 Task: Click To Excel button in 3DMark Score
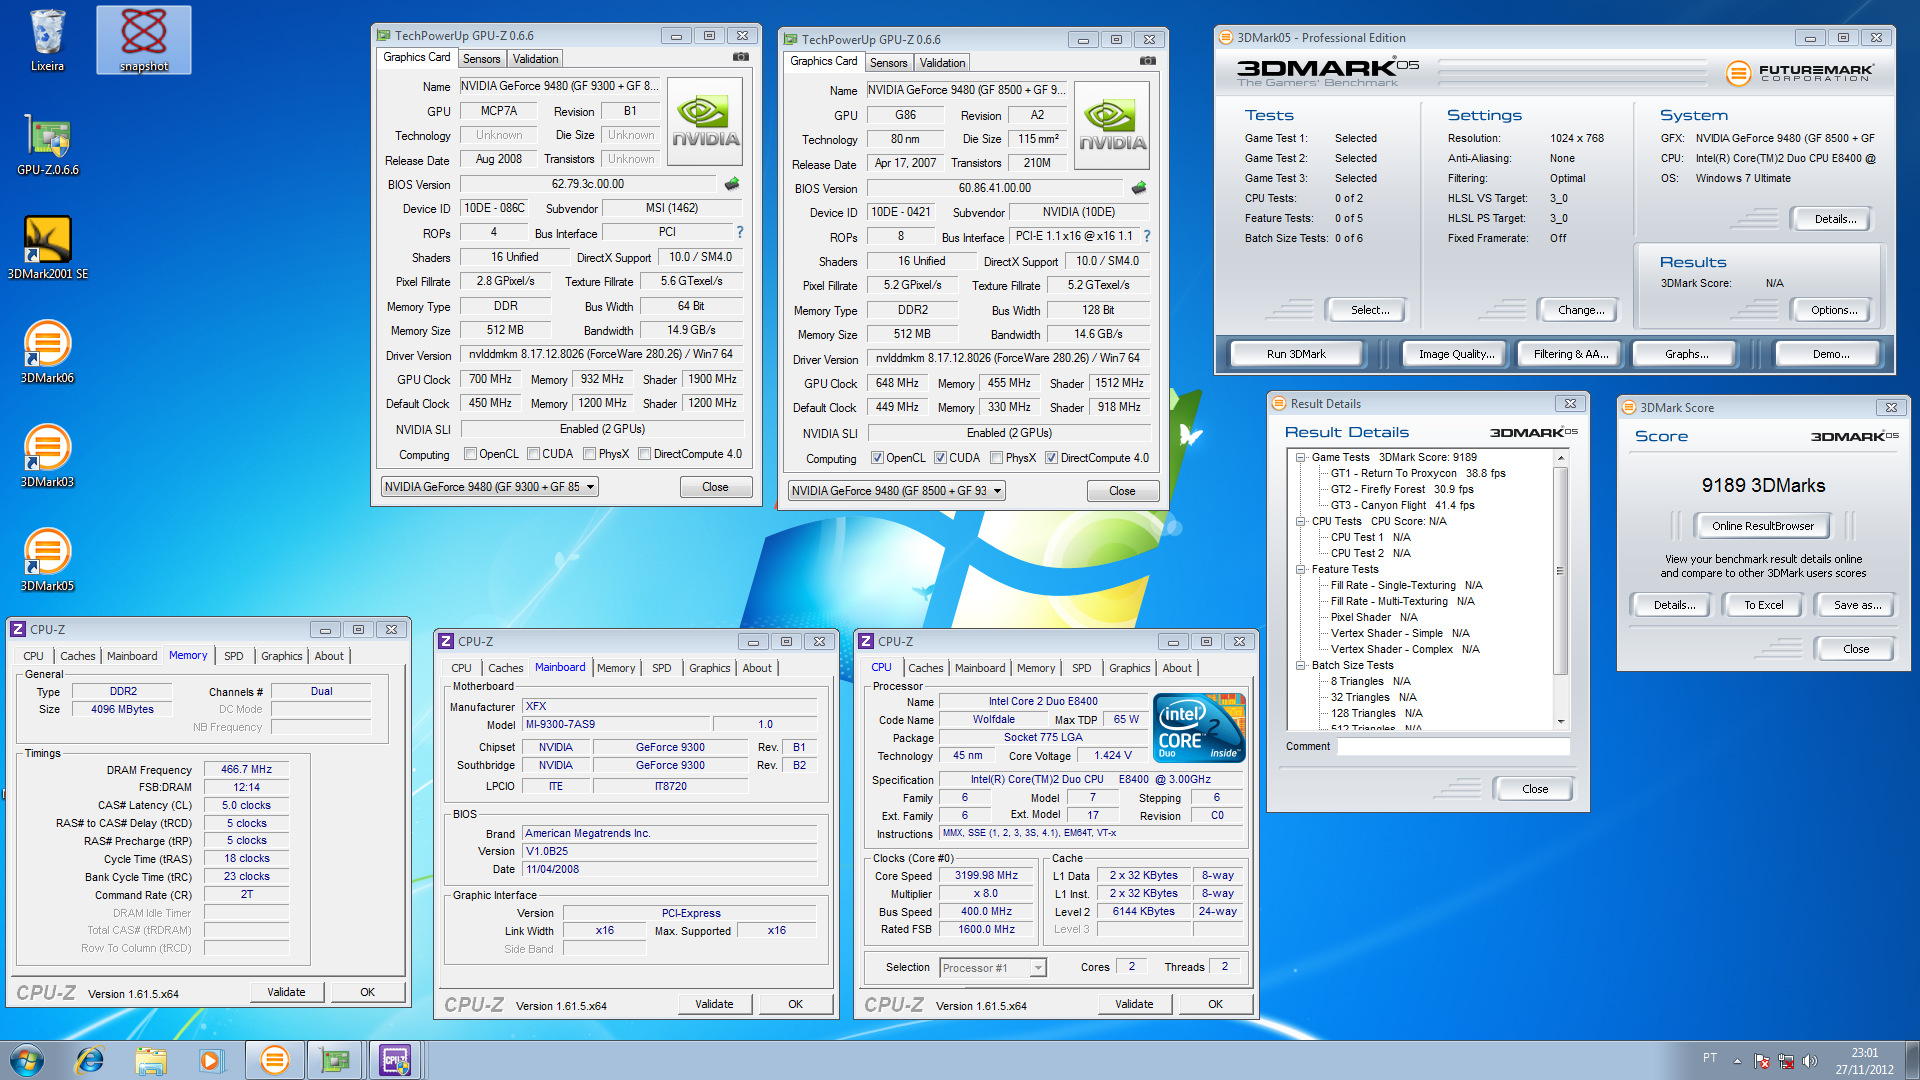coord(1764,605)
